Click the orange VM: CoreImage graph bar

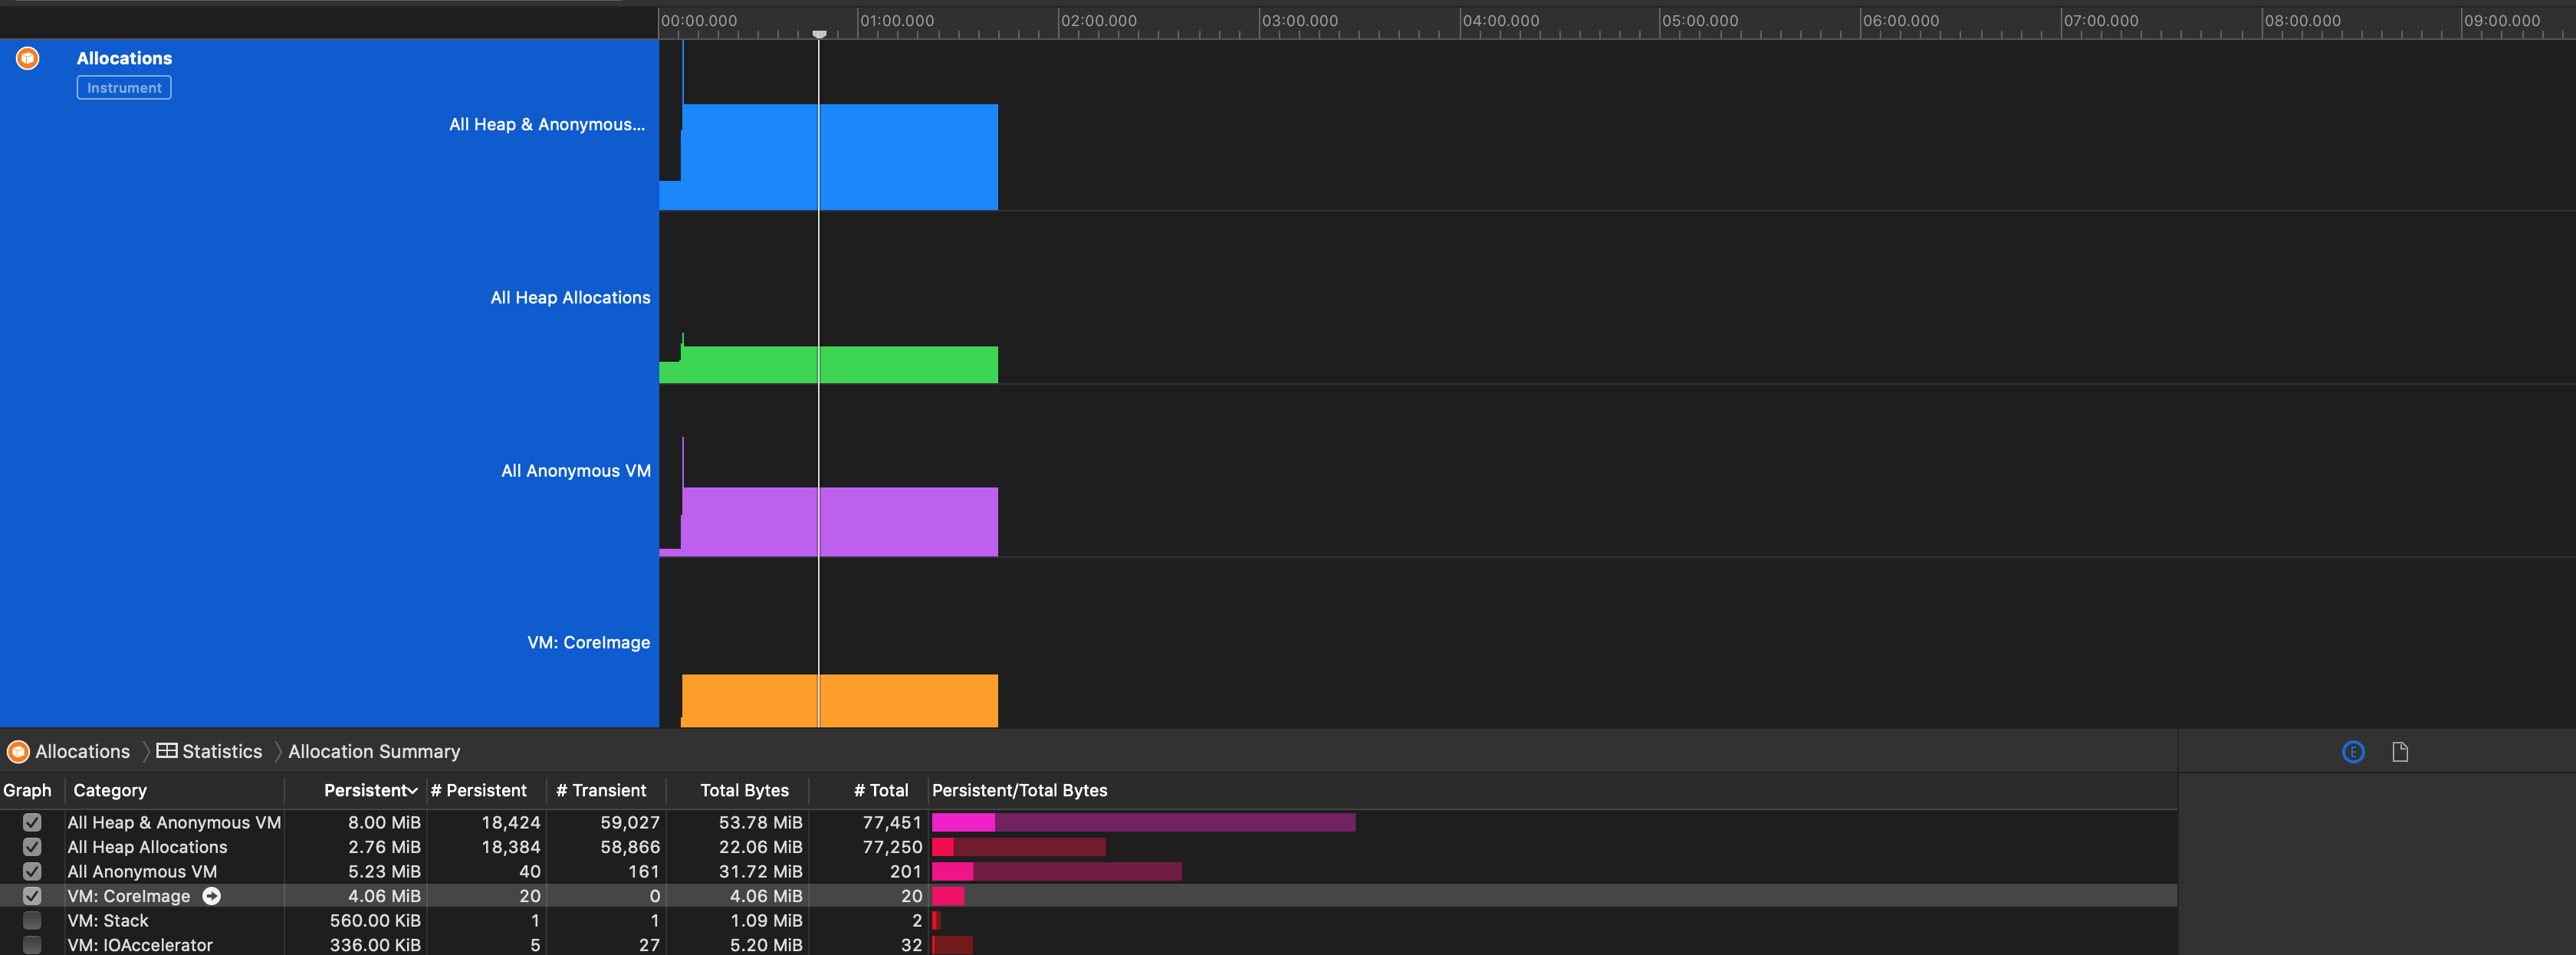click(x=900, y=700)
